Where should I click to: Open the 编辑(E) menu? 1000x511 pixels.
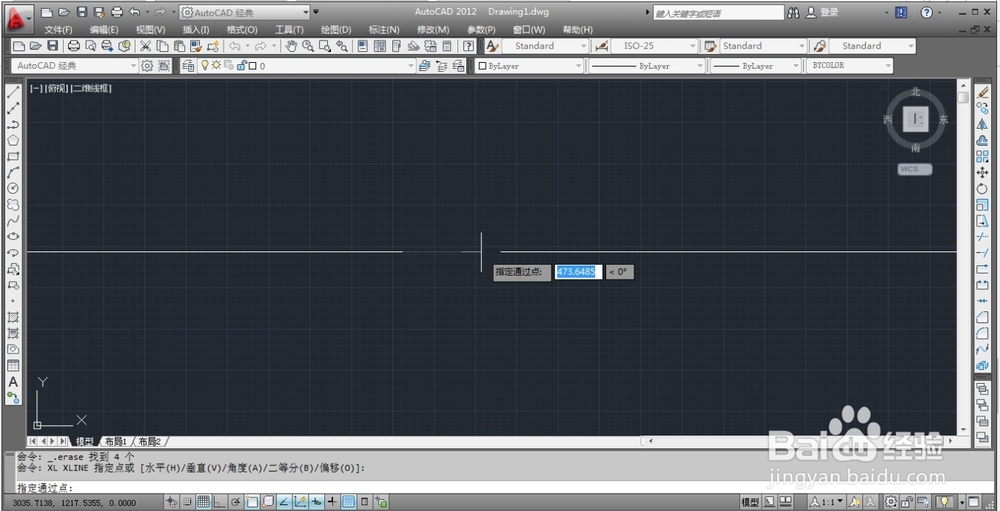pos(104,30)
